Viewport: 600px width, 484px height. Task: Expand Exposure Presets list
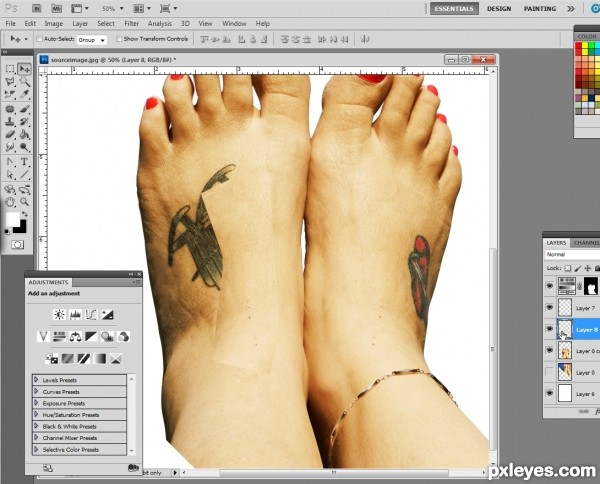point(36,403)
